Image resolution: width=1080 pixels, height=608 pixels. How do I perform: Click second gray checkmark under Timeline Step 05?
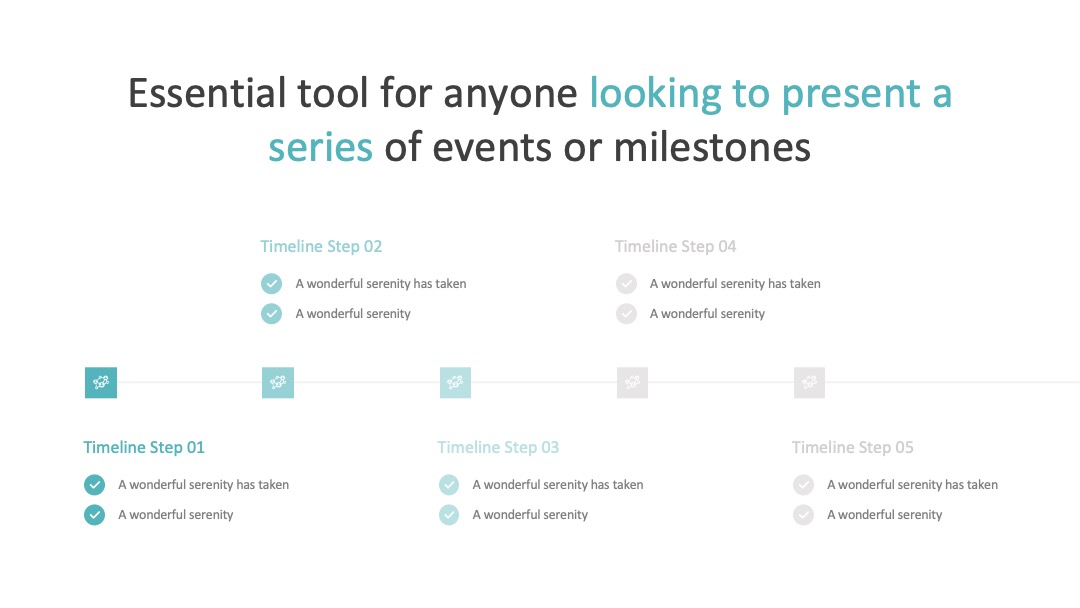pyautogui.click(x=803, y=515)
